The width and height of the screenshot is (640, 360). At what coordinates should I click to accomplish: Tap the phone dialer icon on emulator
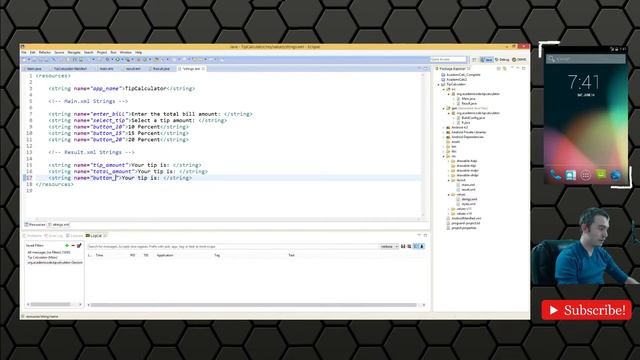coord(555,175)
